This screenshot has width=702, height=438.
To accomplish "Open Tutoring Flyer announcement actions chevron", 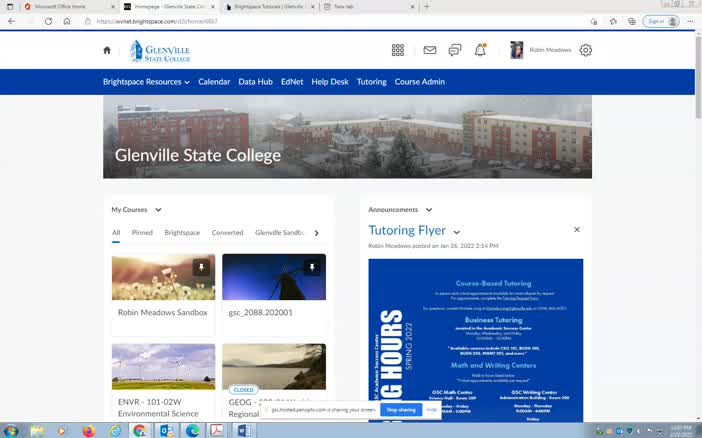I will 457,232.
